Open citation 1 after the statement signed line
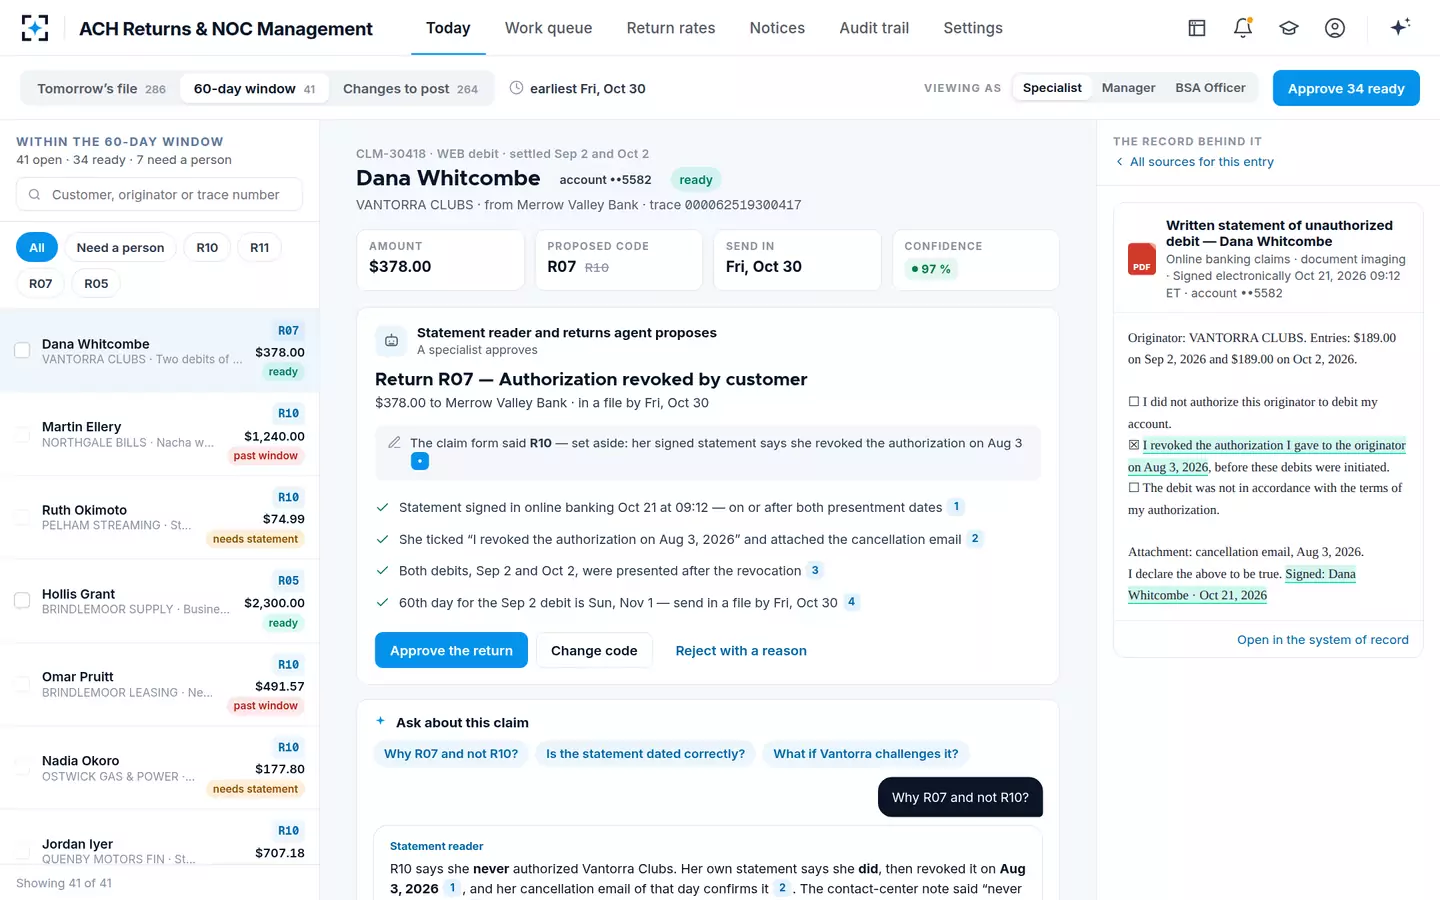1440x900 pixels. [x=956, y=507]
